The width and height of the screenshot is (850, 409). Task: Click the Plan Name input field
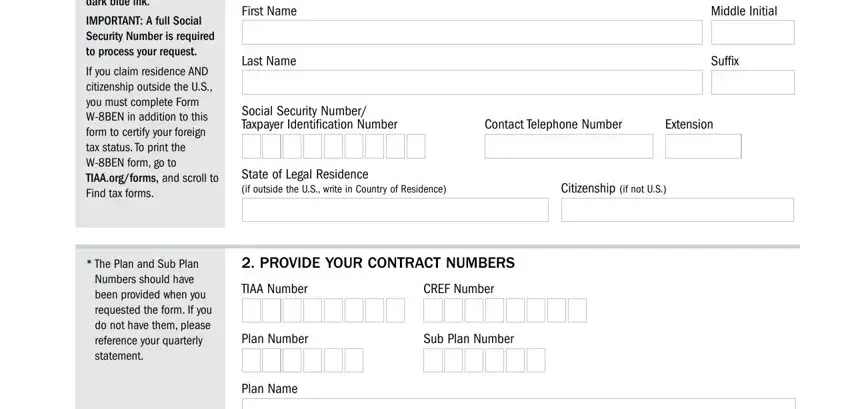518,404
